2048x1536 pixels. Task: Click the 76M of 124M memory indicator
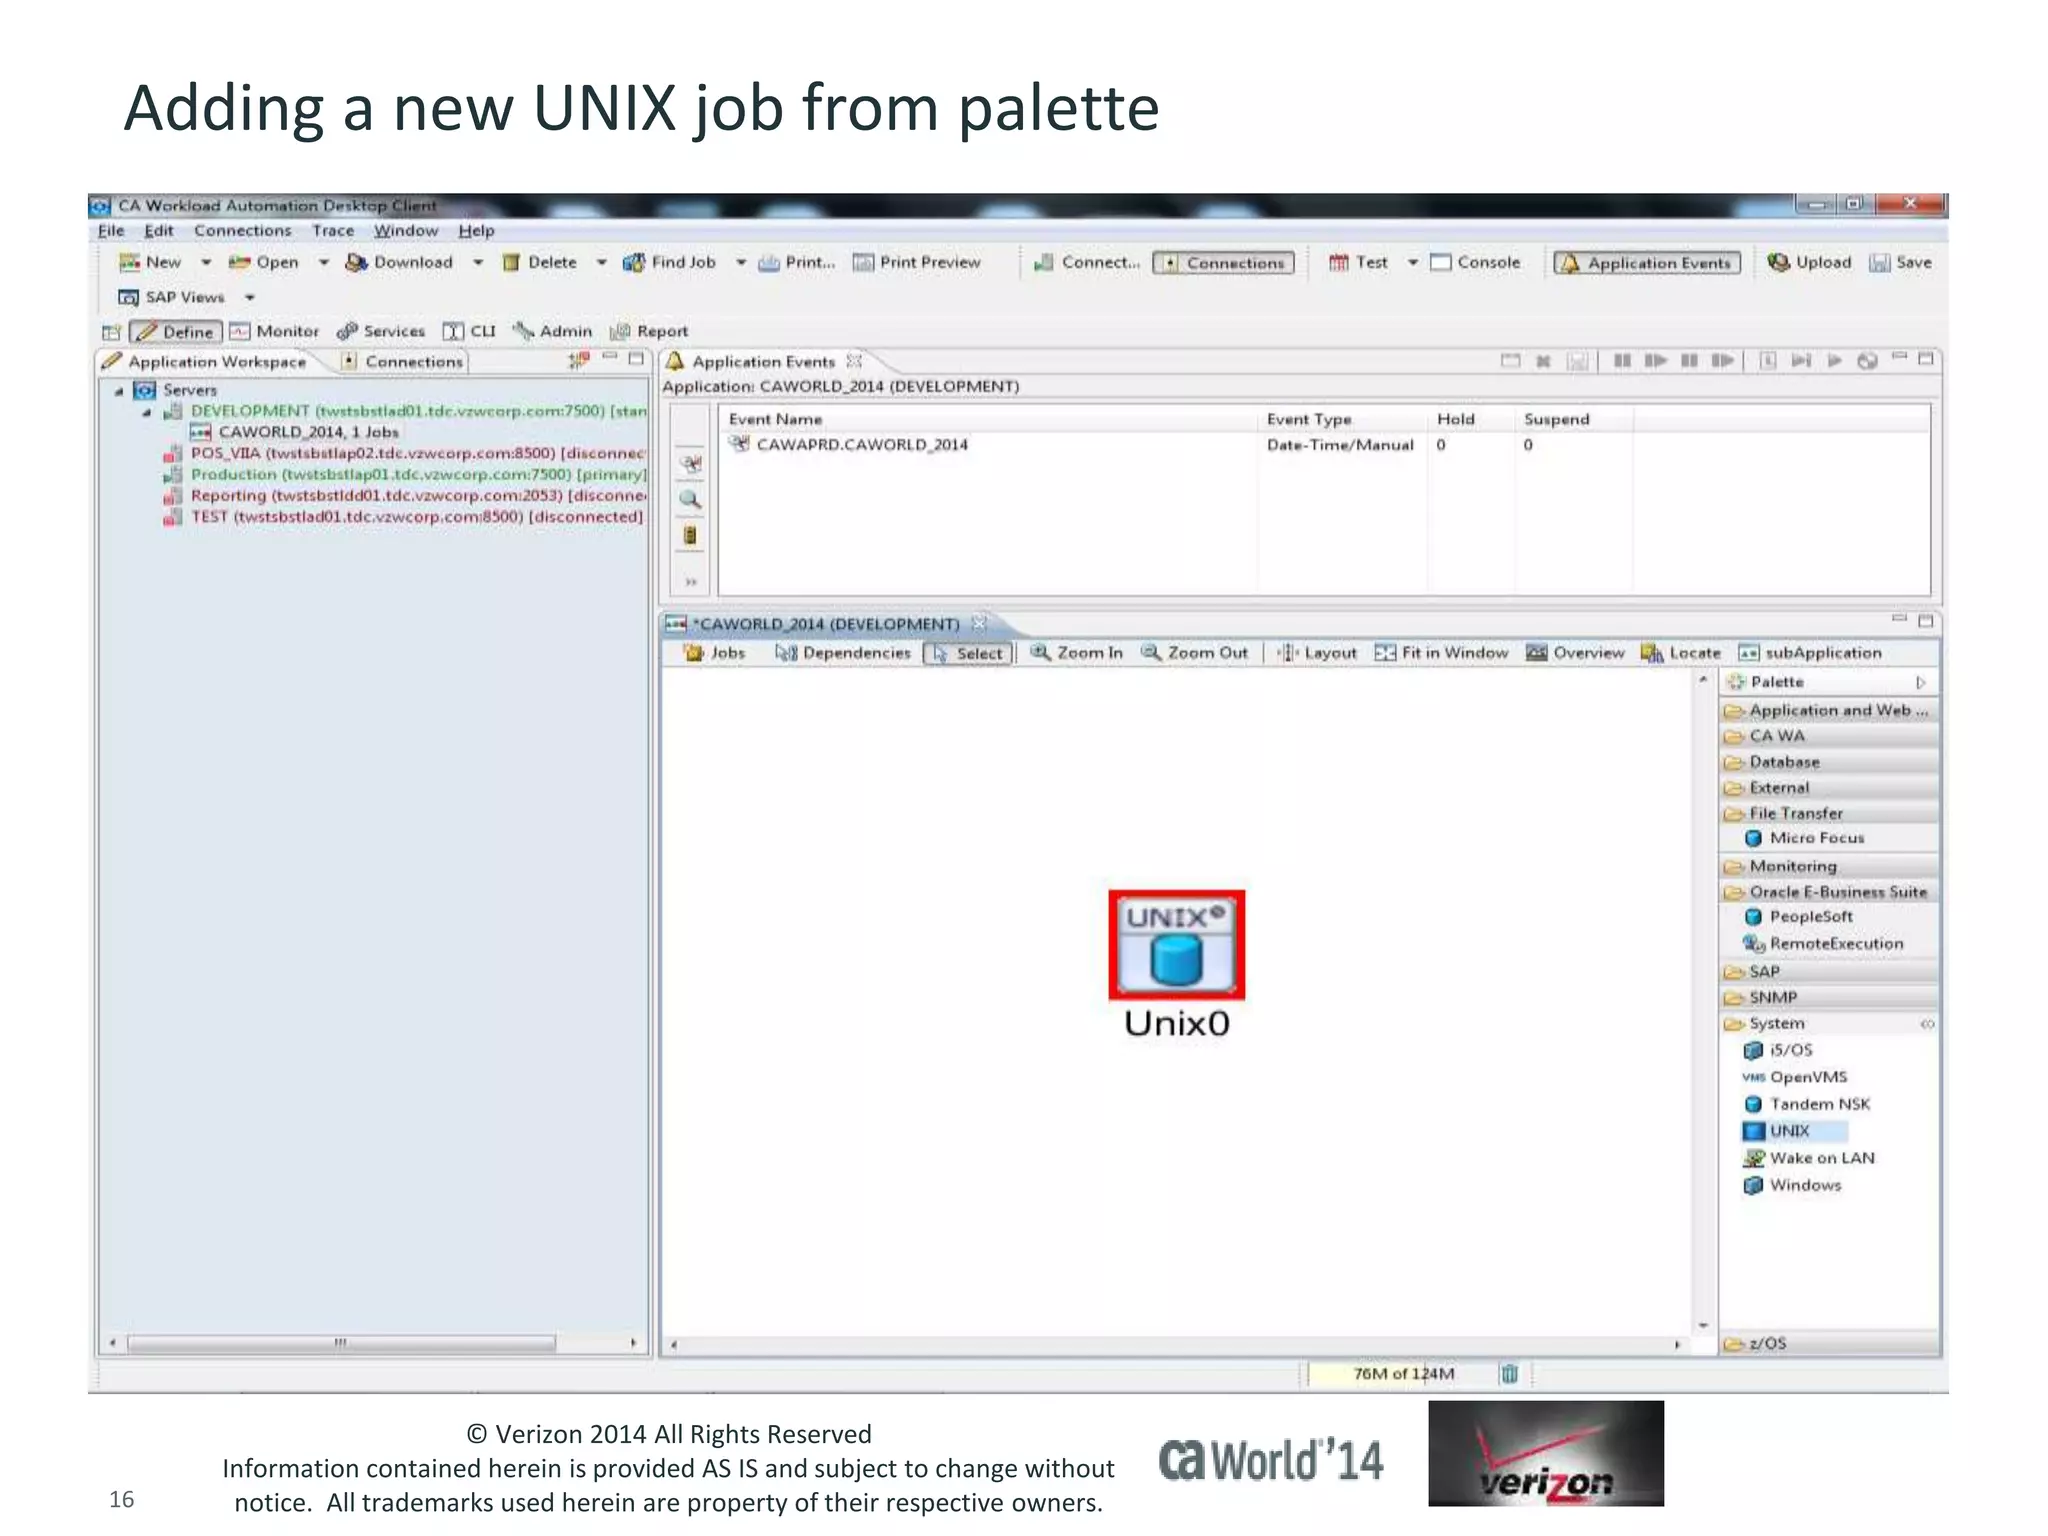pos(1403,1374)
